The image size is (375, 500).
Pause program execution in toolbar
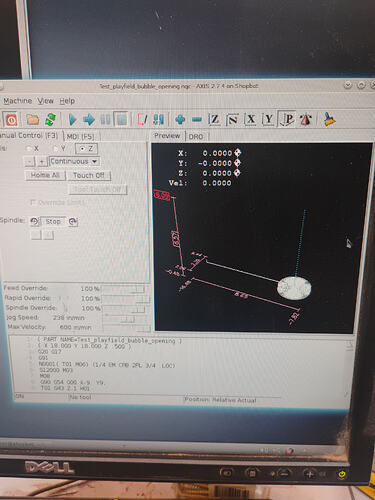105,119
